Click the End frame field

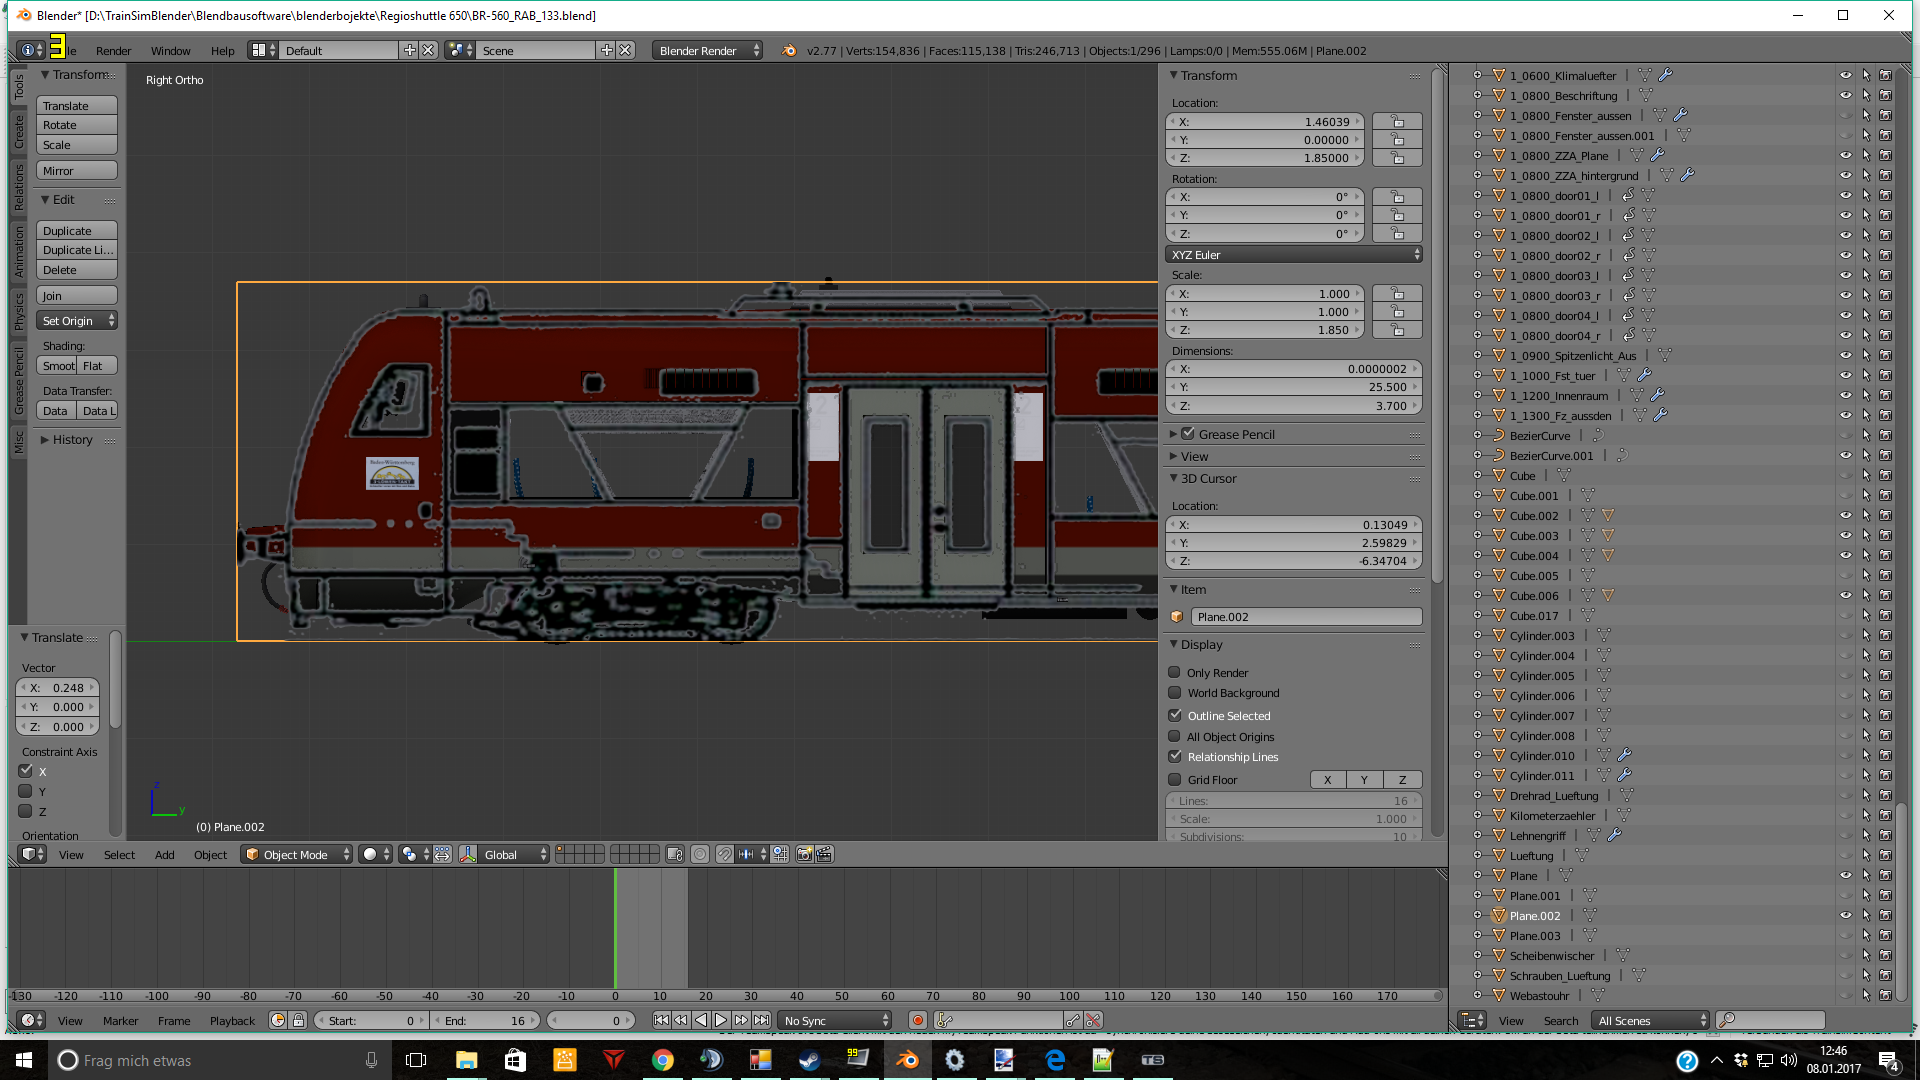(x=487, y=1021)
